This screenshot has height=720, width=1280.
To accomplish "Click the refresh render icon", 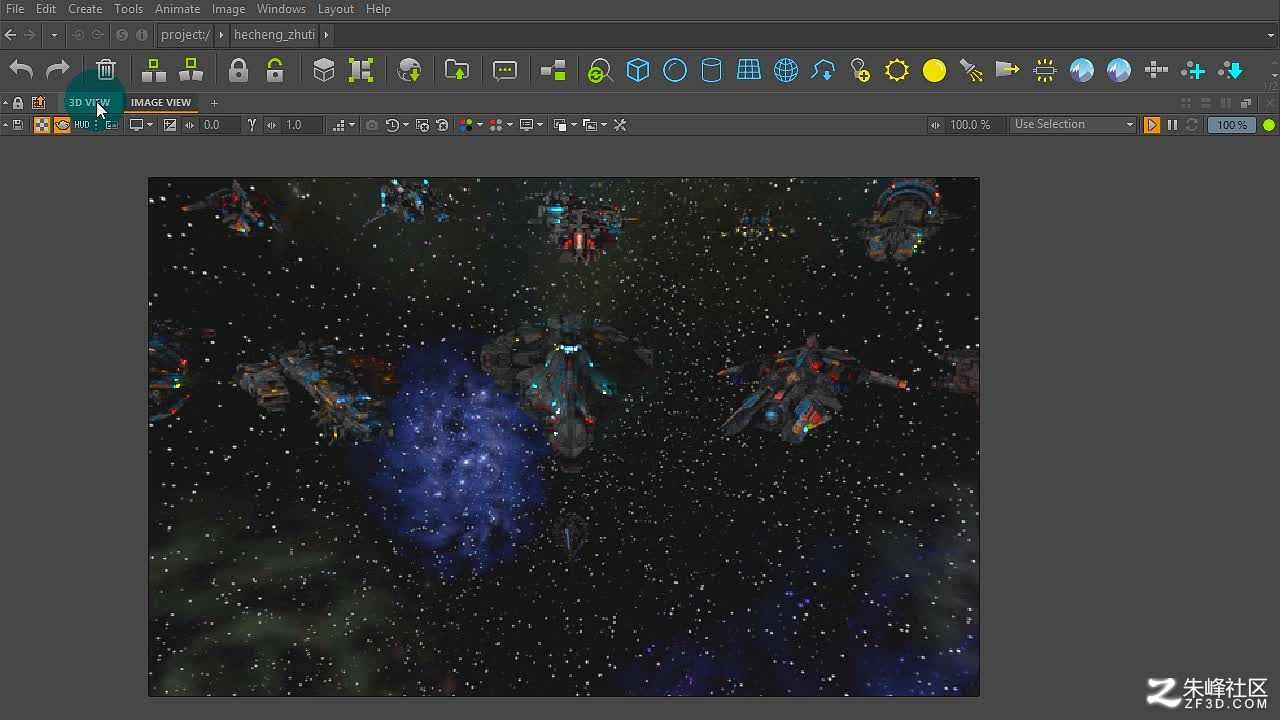I will coord(1191,125).
